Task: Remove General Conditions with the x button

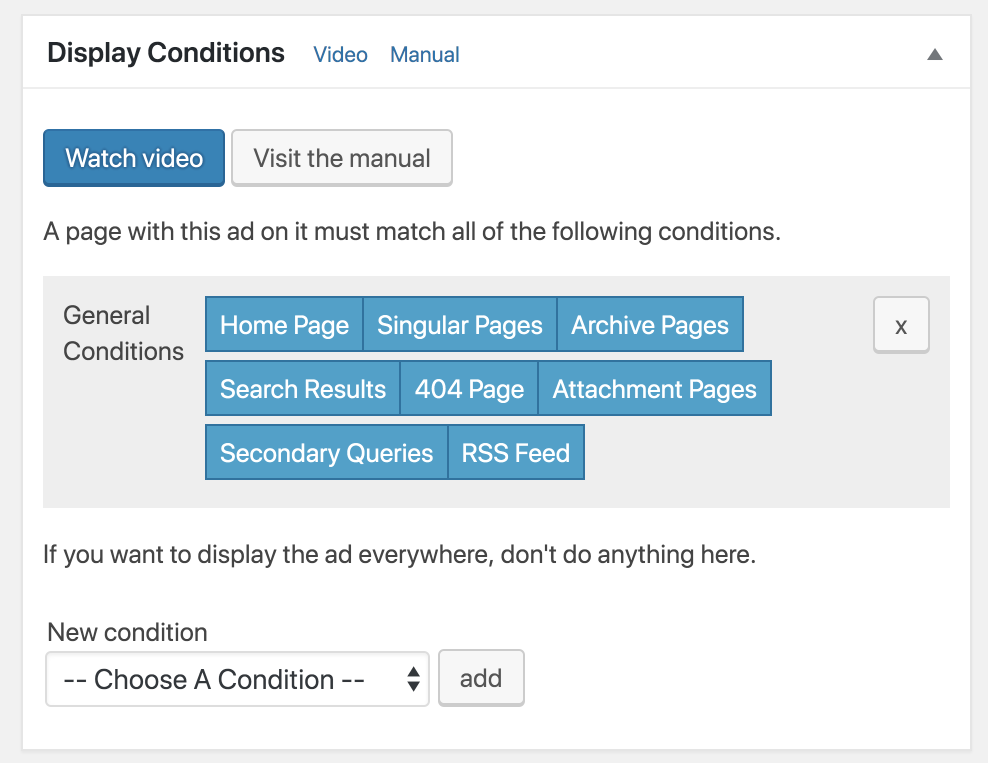Action: pos(901,325)
